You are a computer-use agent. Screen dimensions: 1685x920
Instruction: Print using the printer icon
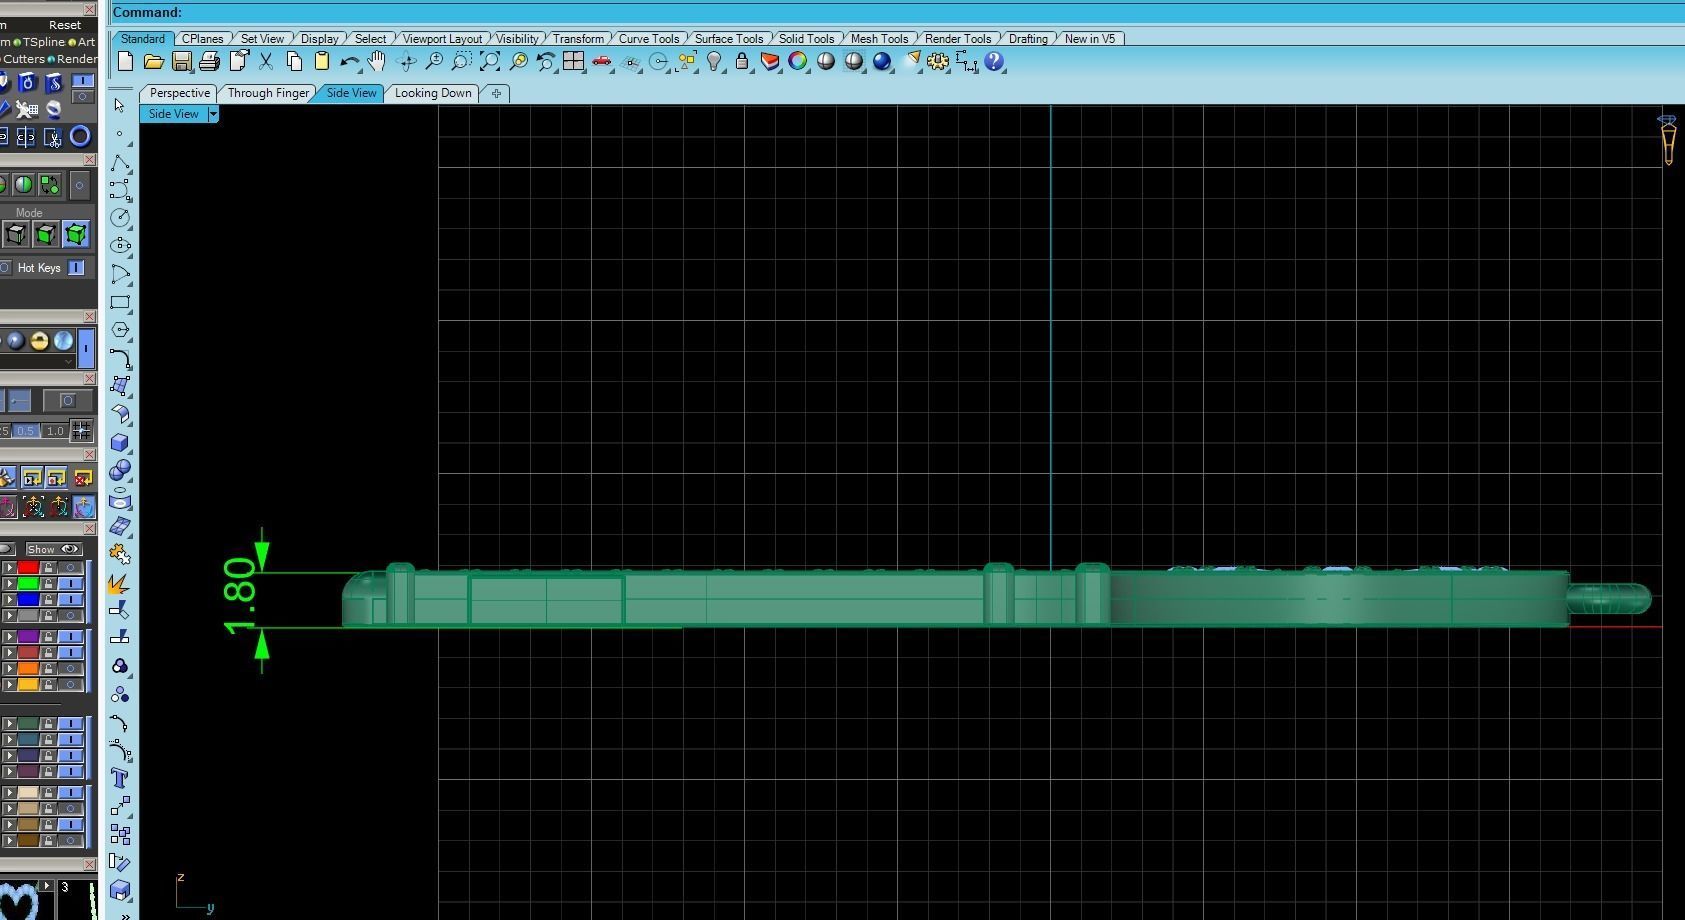click(209, 62)
